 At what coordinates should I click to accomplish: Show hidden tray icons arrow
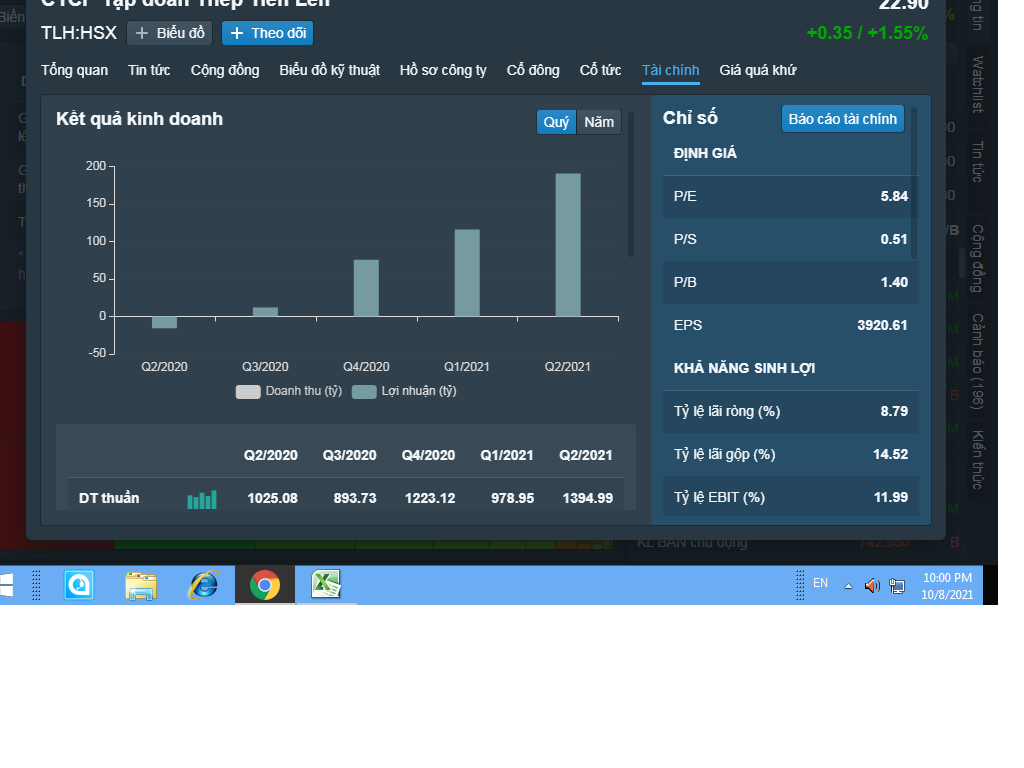click(848, 586)
